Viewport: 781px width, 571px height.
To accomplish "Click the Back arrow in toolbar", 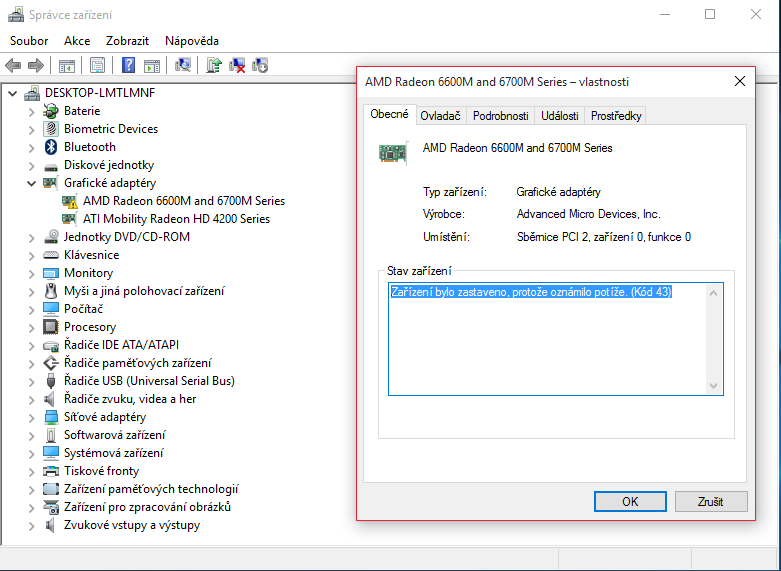I will click(12, 65).
